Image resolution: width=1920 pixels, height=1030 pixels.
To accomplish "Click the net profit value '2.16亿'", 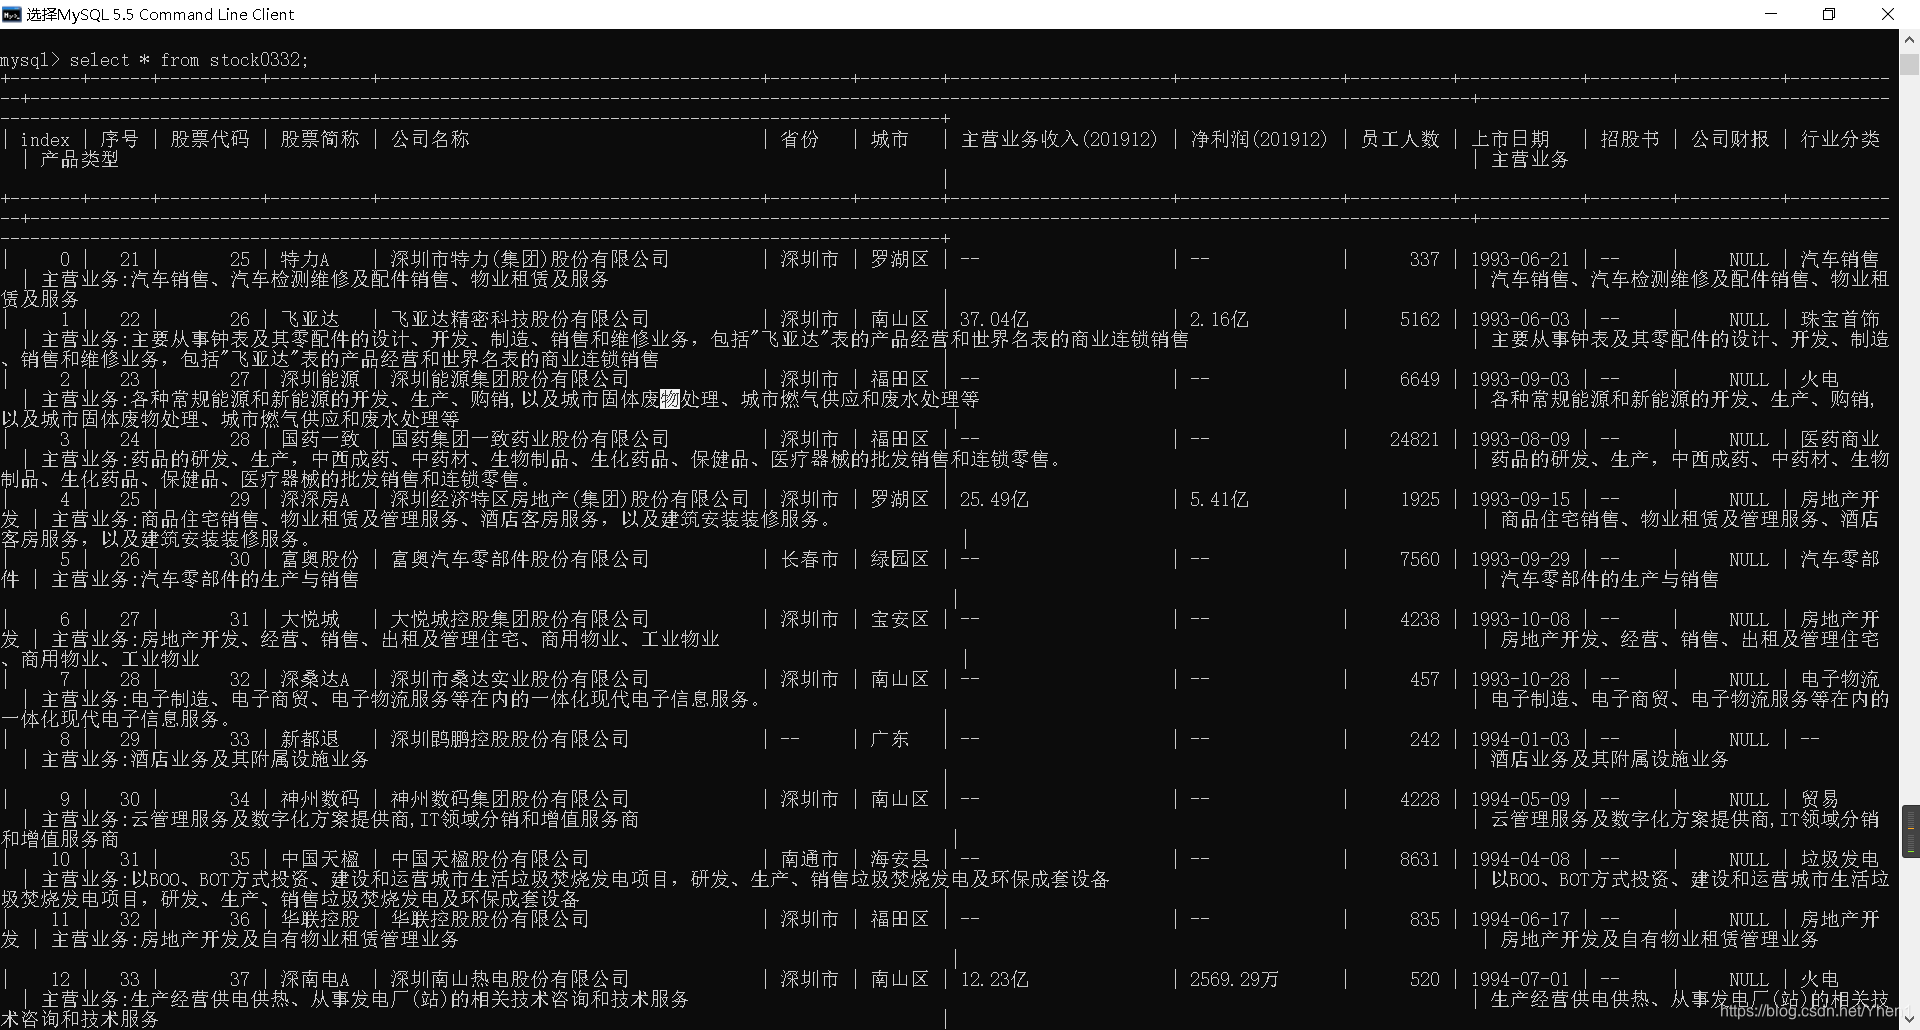I will (x=1219, y=319).
